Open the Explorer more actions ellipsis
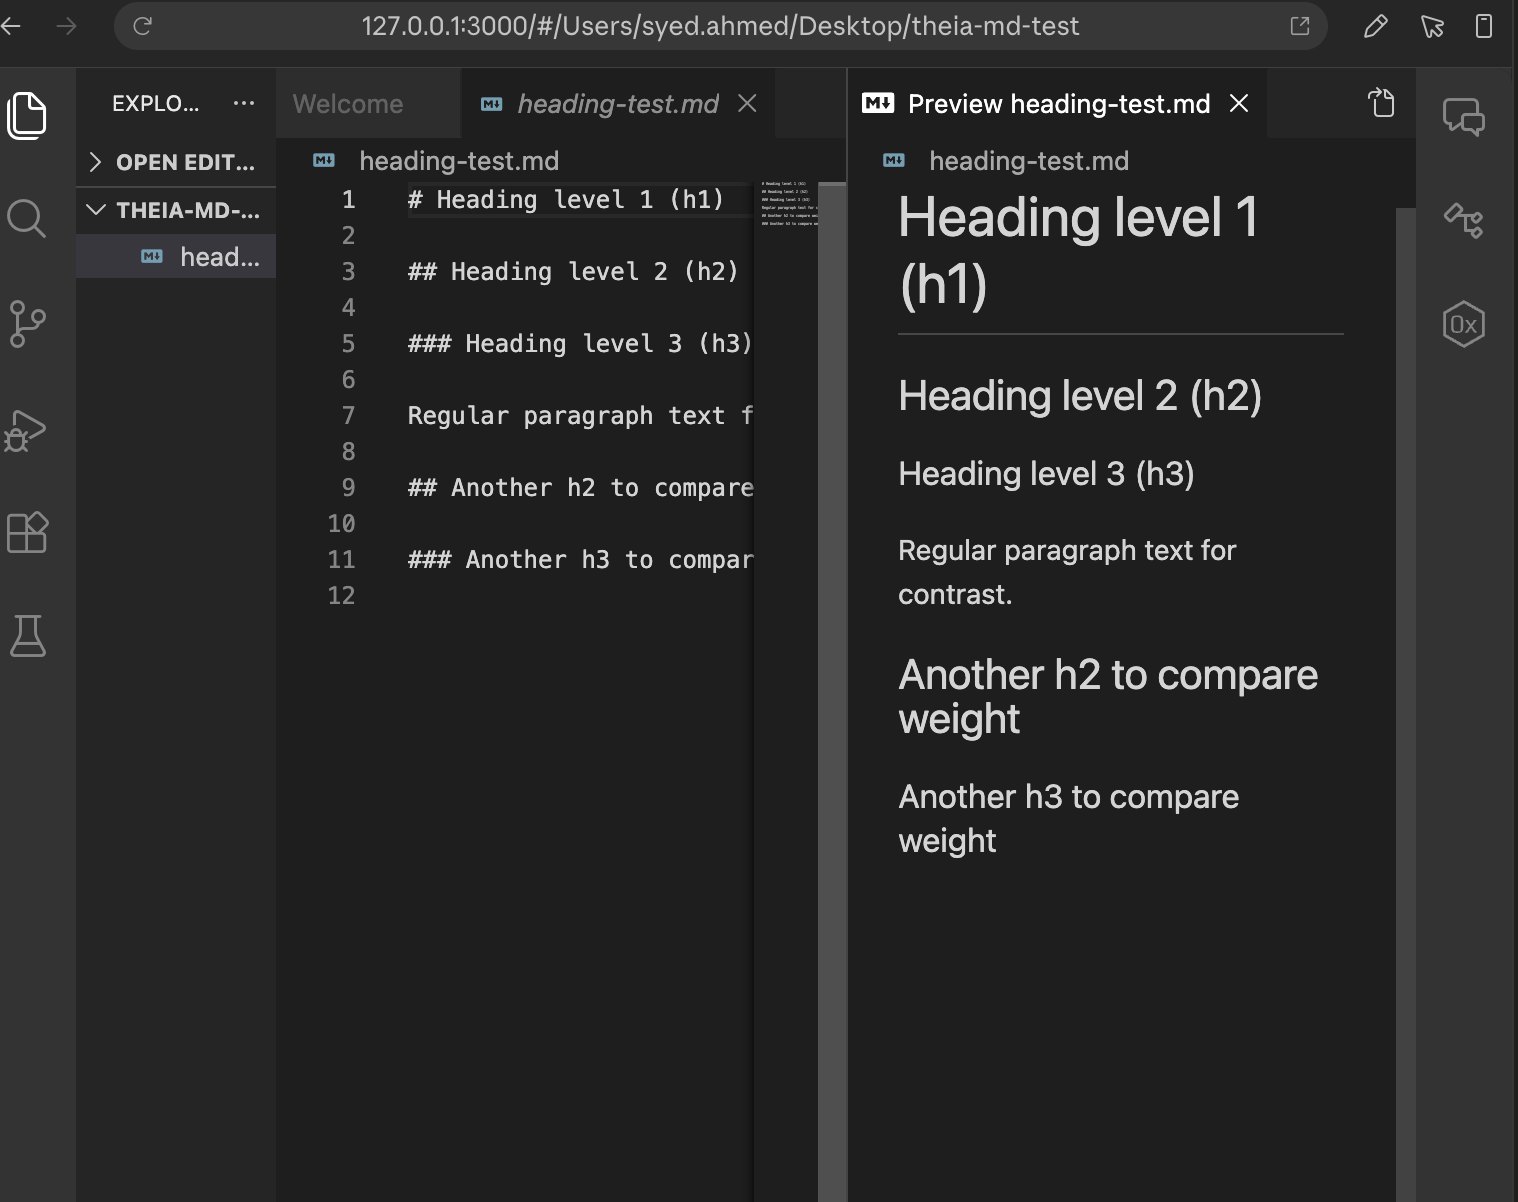Screen dimensions: 1518x1202 pyautogui.click(x=244, y=103)
